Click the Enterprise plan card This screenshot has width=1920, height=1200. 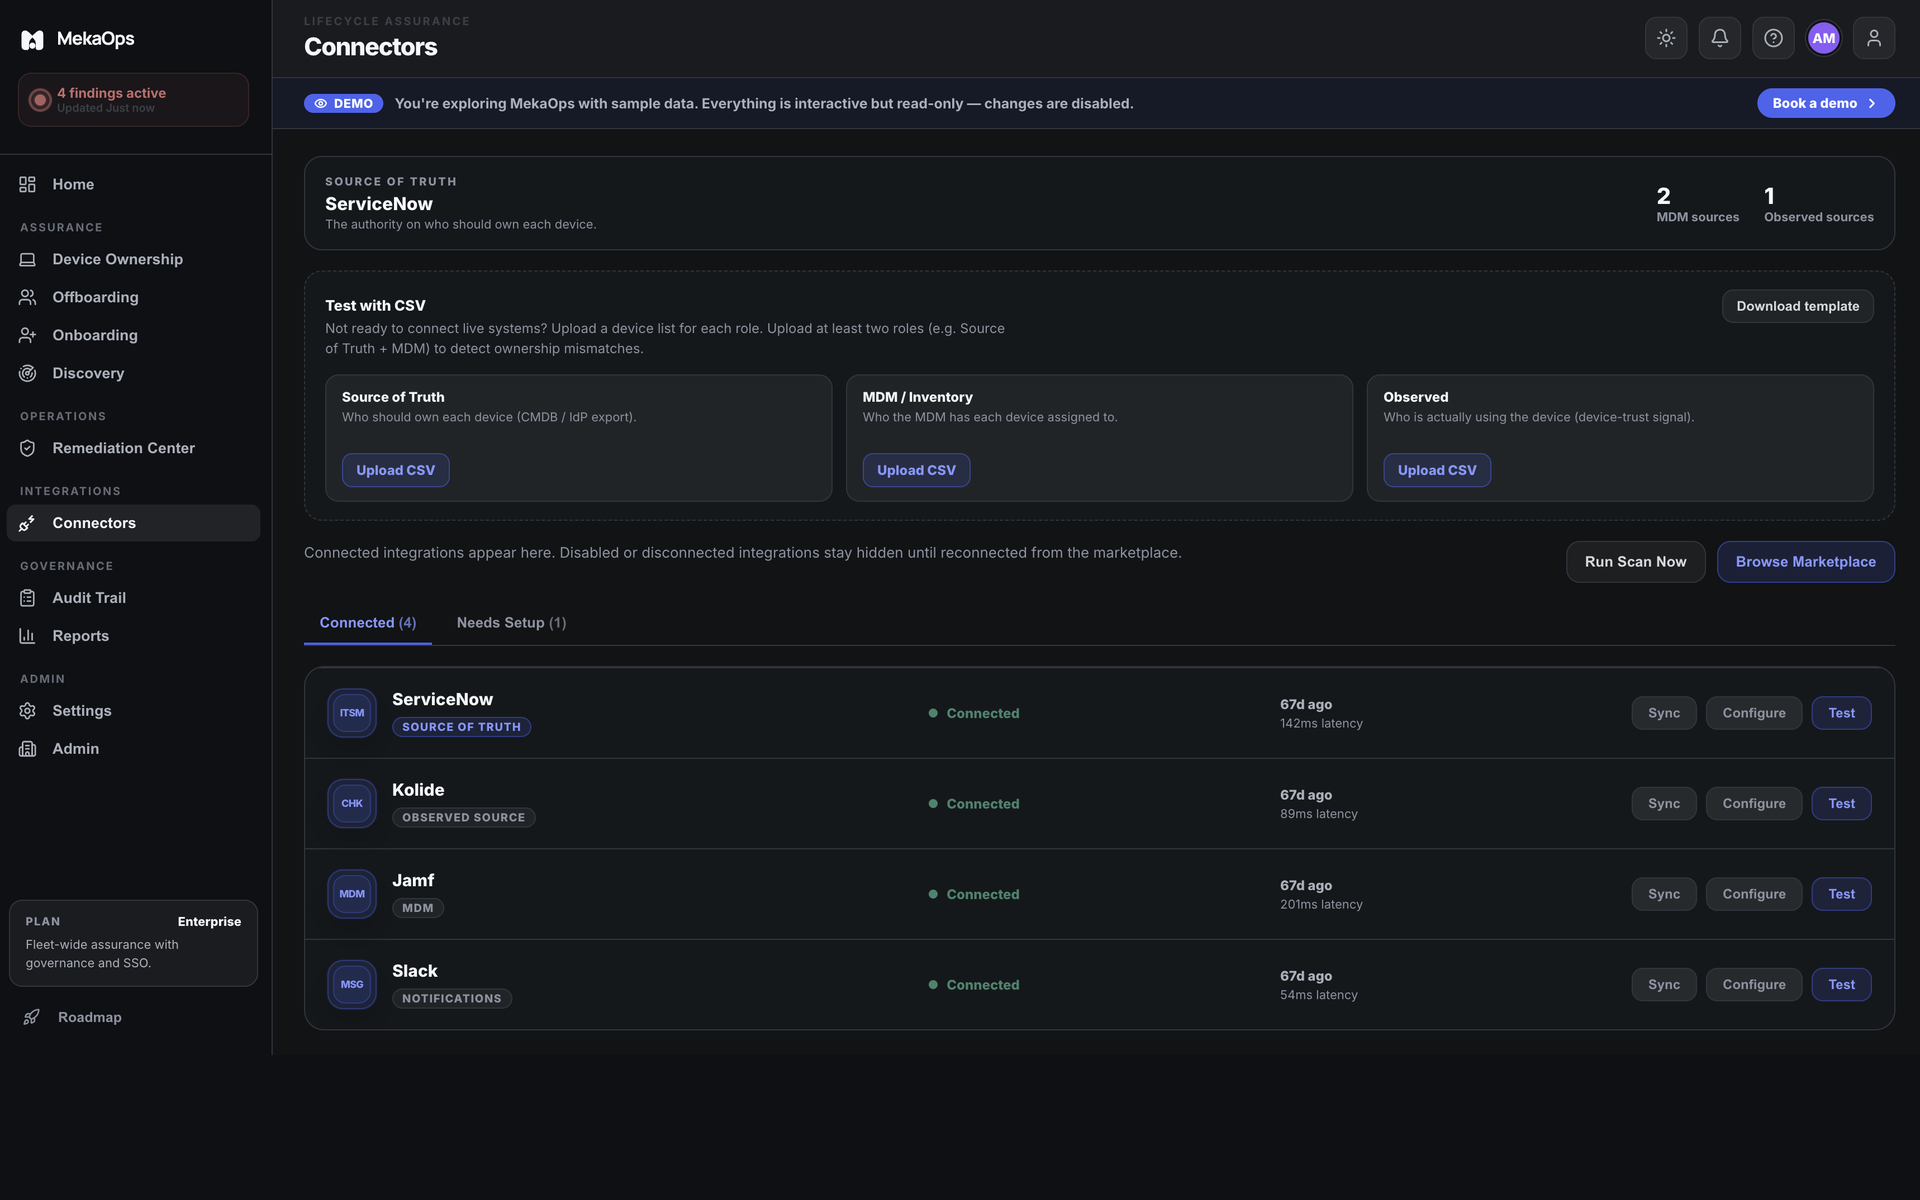(133, 943)
